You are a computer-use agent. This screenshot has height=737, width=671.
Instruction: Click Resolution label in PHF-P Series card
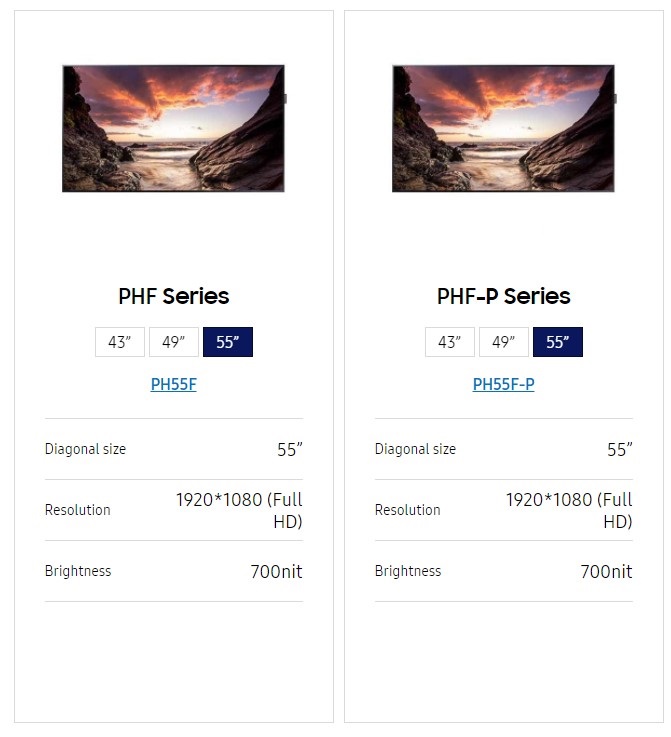(407, 510)
